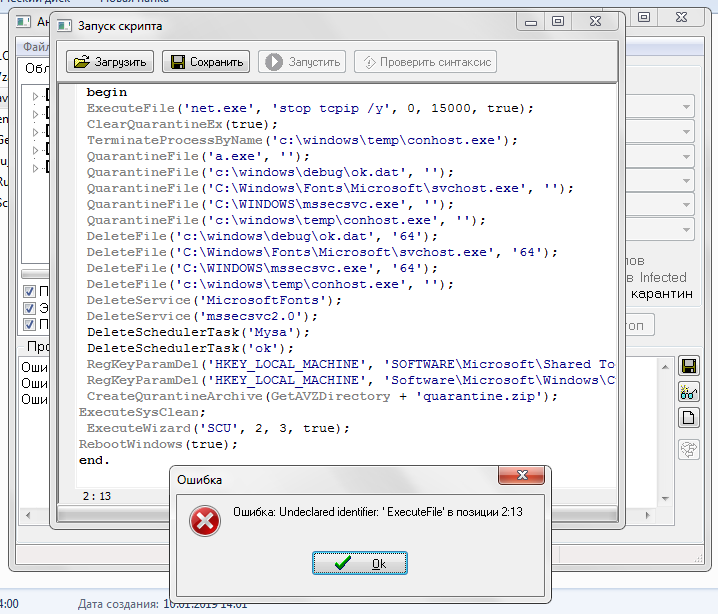Expand the first tree node in search area
The height and width of the screenshot is (614, 718).
click(x=35, y=97)
